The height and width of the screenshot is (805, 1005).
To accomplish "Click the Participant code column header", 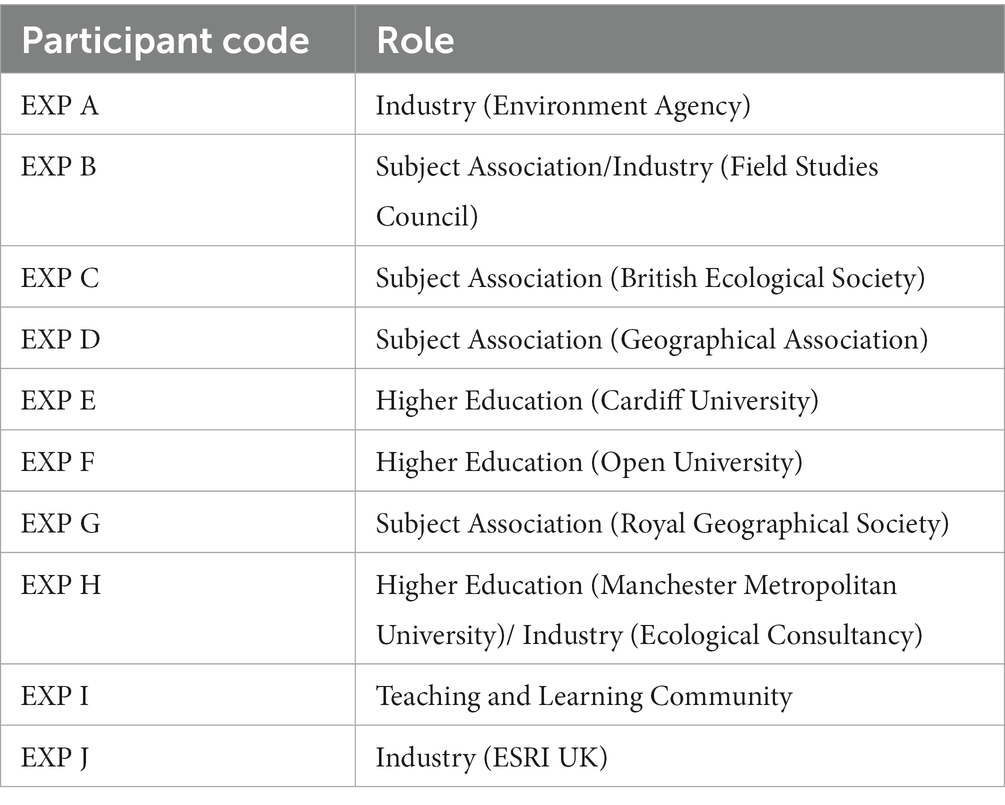I will (x=165, y=41).
